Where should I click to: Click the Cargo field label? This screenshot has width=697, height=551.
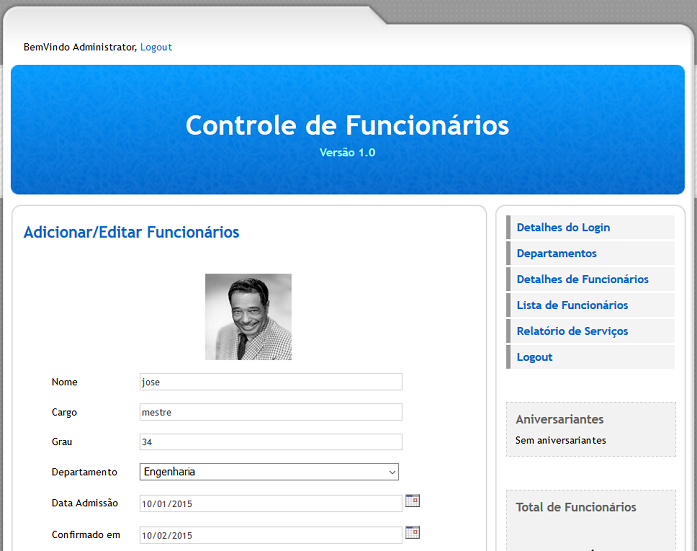pyautogui.click(x=64, y=412)
